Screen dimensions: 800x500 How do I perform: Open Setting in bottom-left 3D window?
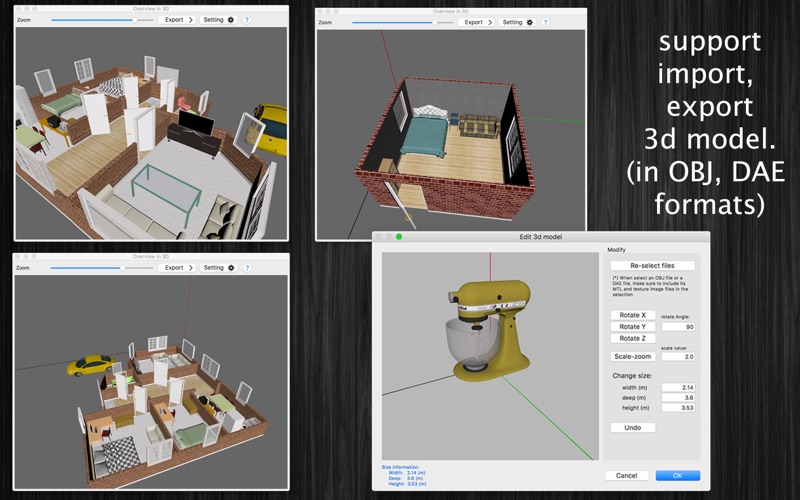(x=218, y=268)
